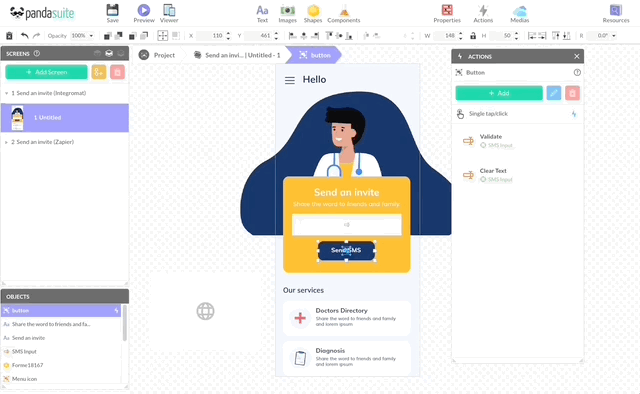Select the 'Send an invite' text object
The width and height of the screenshot is (640, 394).
[x=61, y=338]
